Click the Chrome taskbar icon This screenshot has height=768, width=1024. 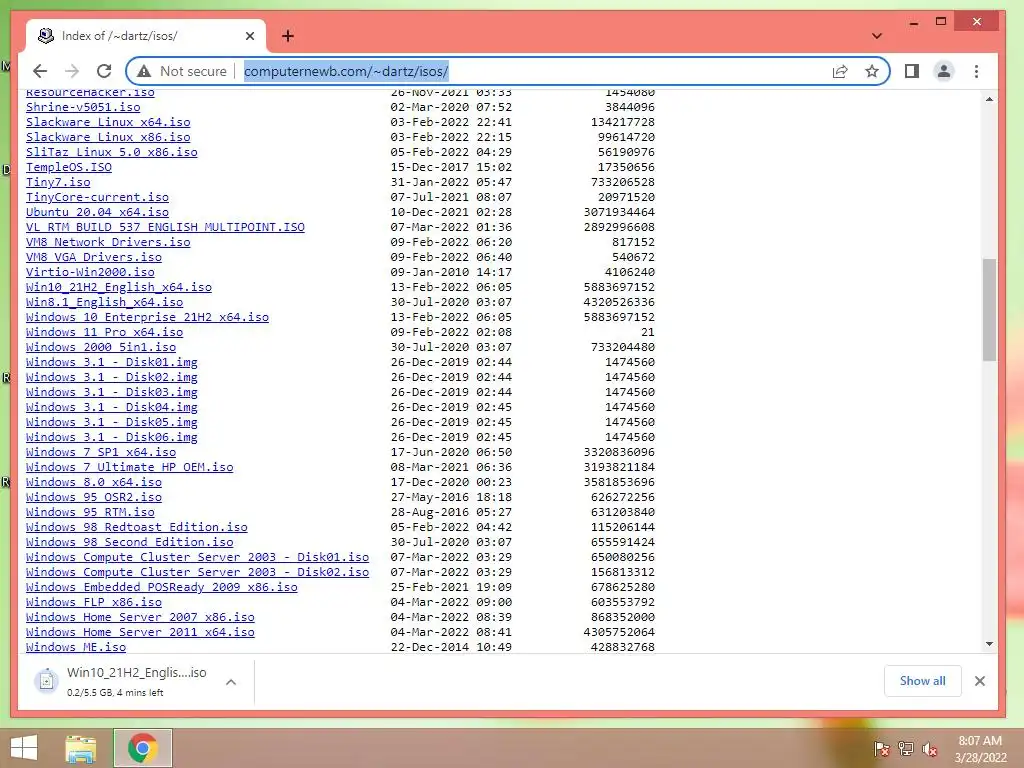(143, 748)
